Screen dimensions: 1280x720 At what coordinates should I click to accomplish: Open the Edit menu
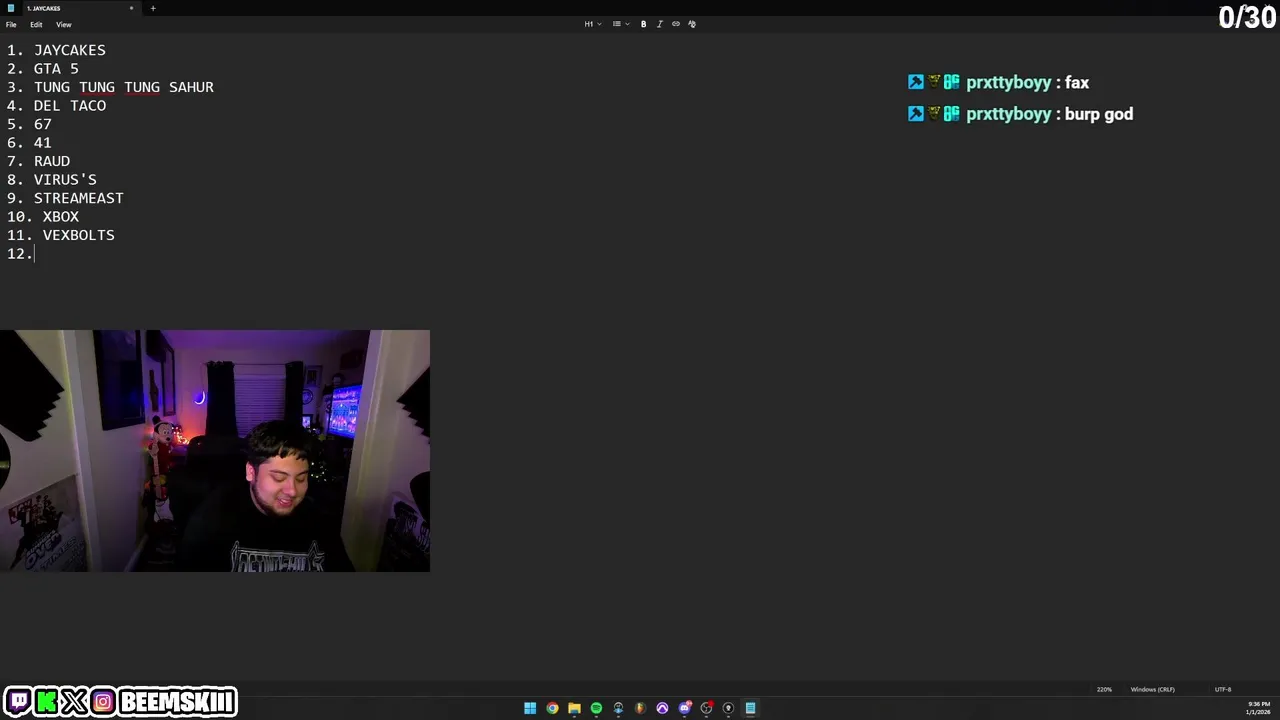[36, 24]
